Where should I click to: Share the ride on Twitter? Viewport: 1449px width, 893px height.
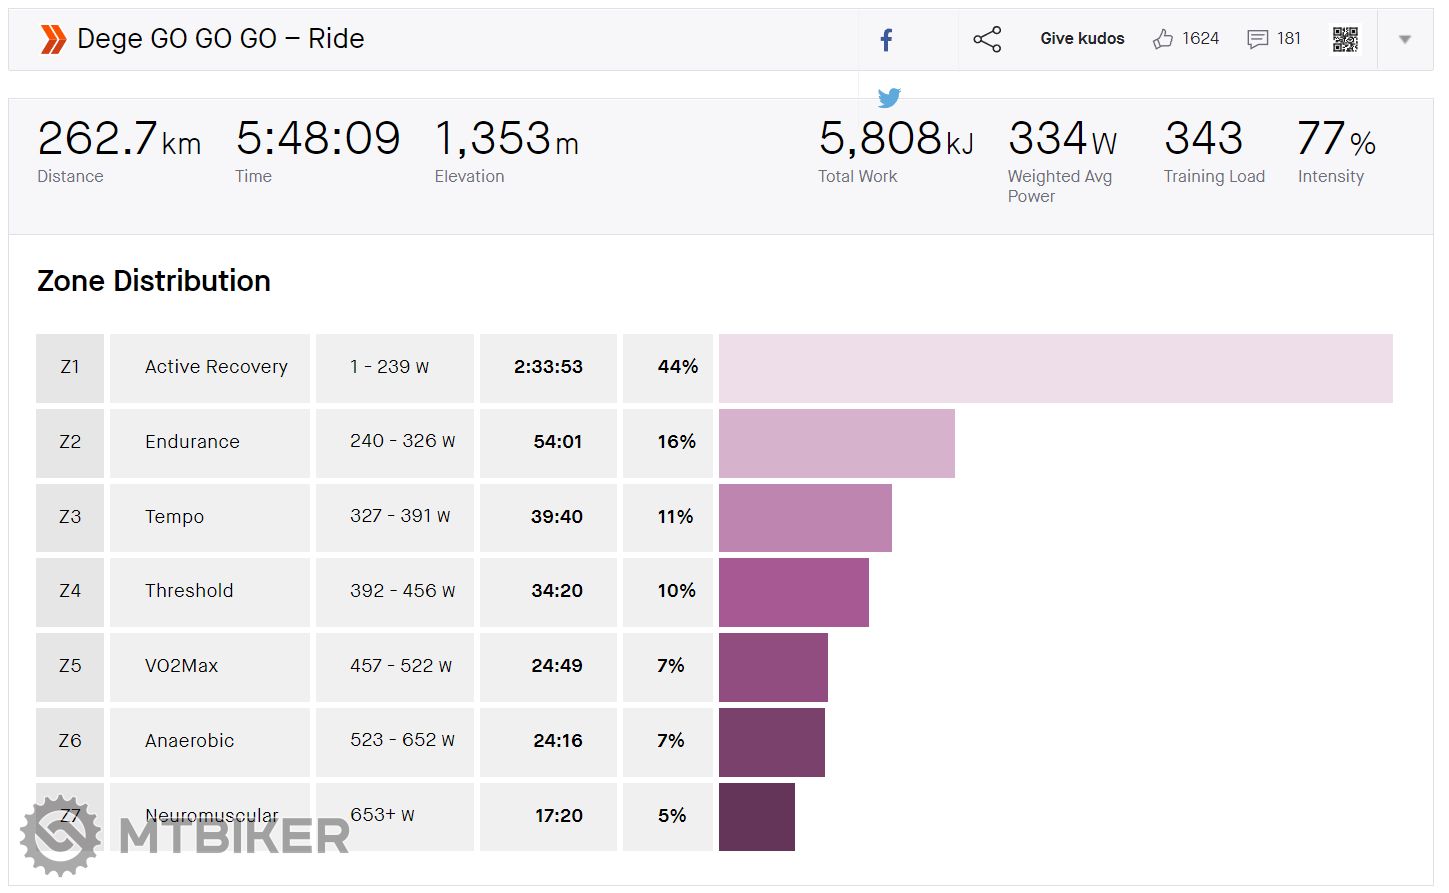click(889, 97)
